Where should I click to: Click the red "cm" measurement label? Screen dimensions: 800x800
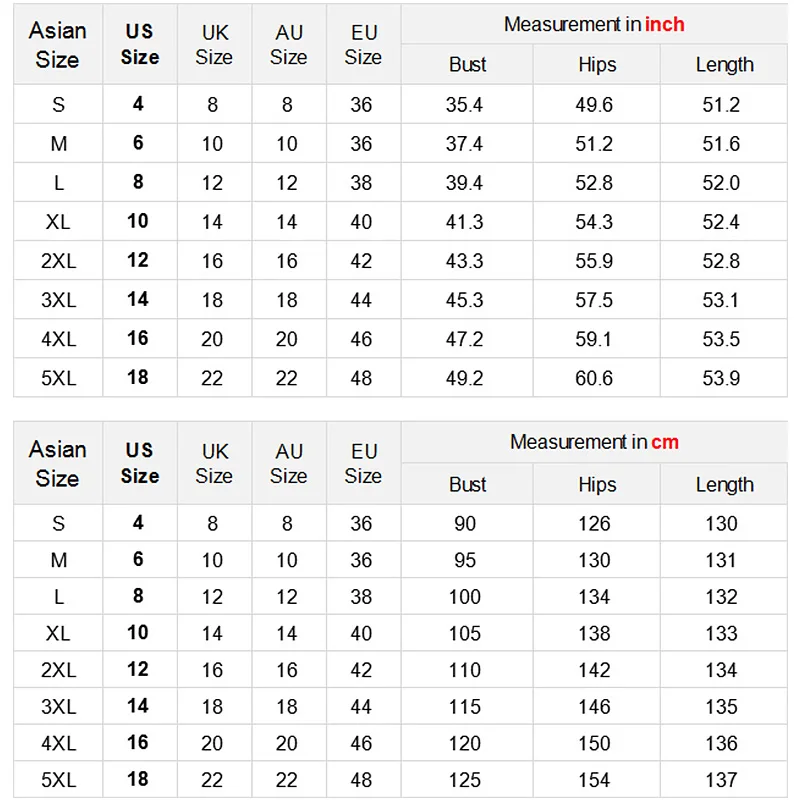tap(665, 442)
